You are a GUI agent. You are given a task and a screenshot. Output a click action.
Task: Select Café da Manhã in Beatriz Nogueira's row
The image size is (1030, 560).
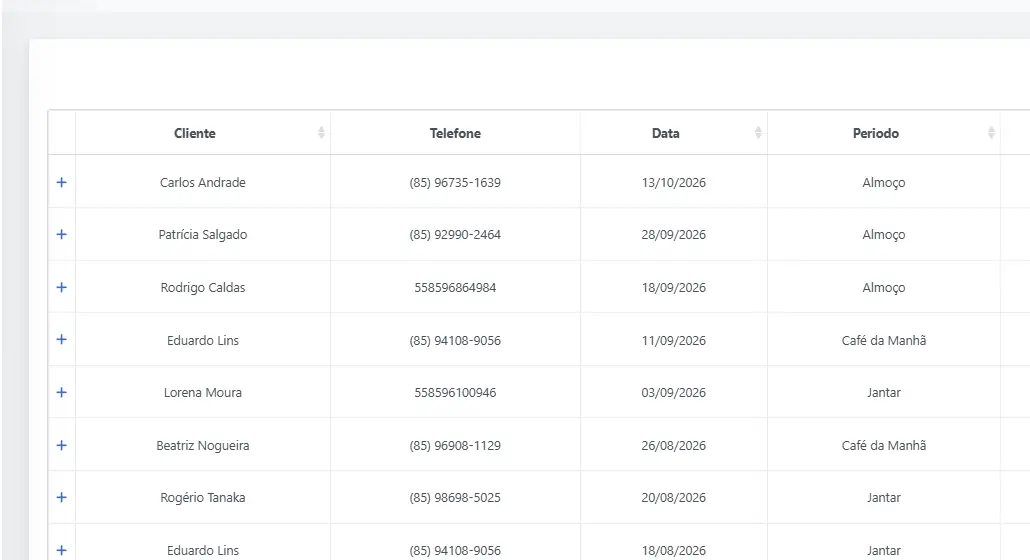884,445
